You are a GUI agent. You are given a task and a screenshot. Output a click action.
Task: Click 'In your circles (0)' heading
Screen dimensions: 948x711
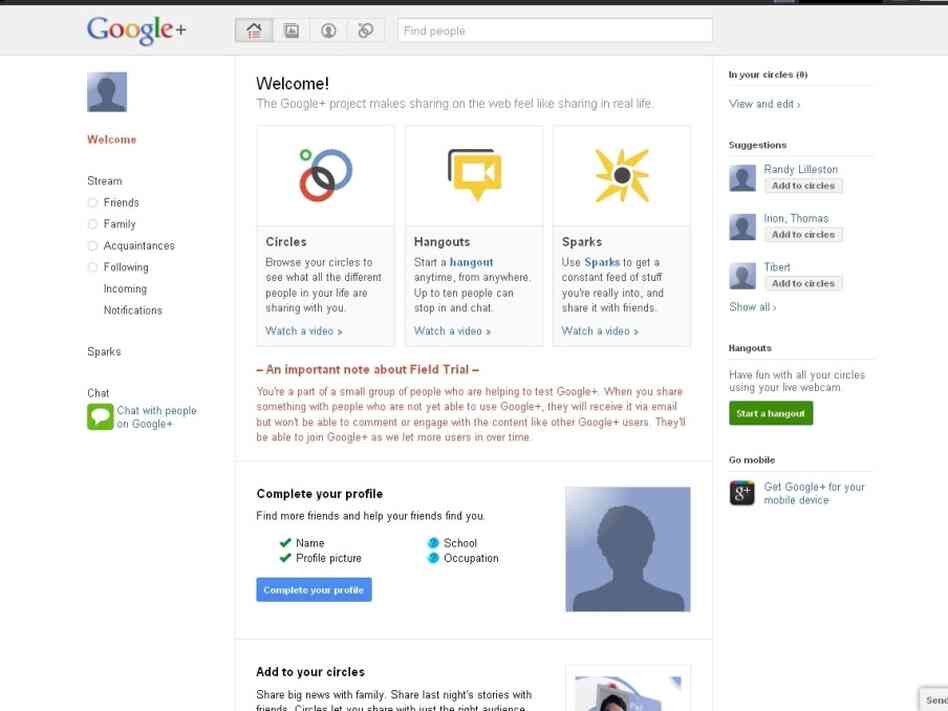(768, 74)
